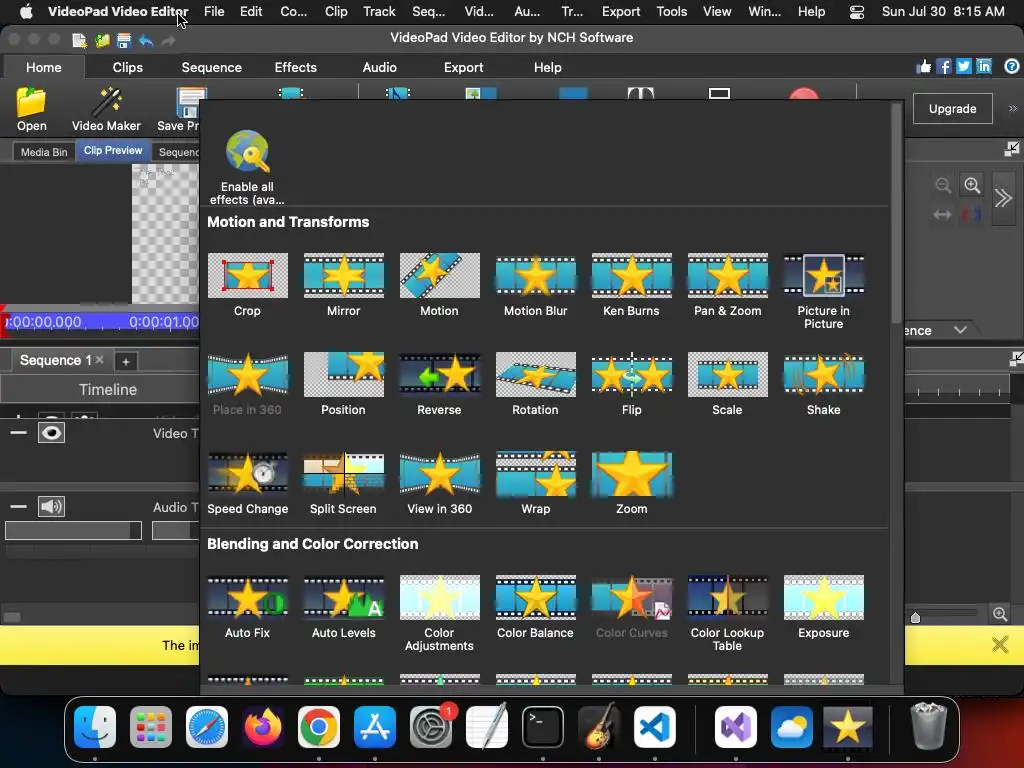
Task: Mute the Audio Track speaker toggle
Action: (x=51, y=507)
